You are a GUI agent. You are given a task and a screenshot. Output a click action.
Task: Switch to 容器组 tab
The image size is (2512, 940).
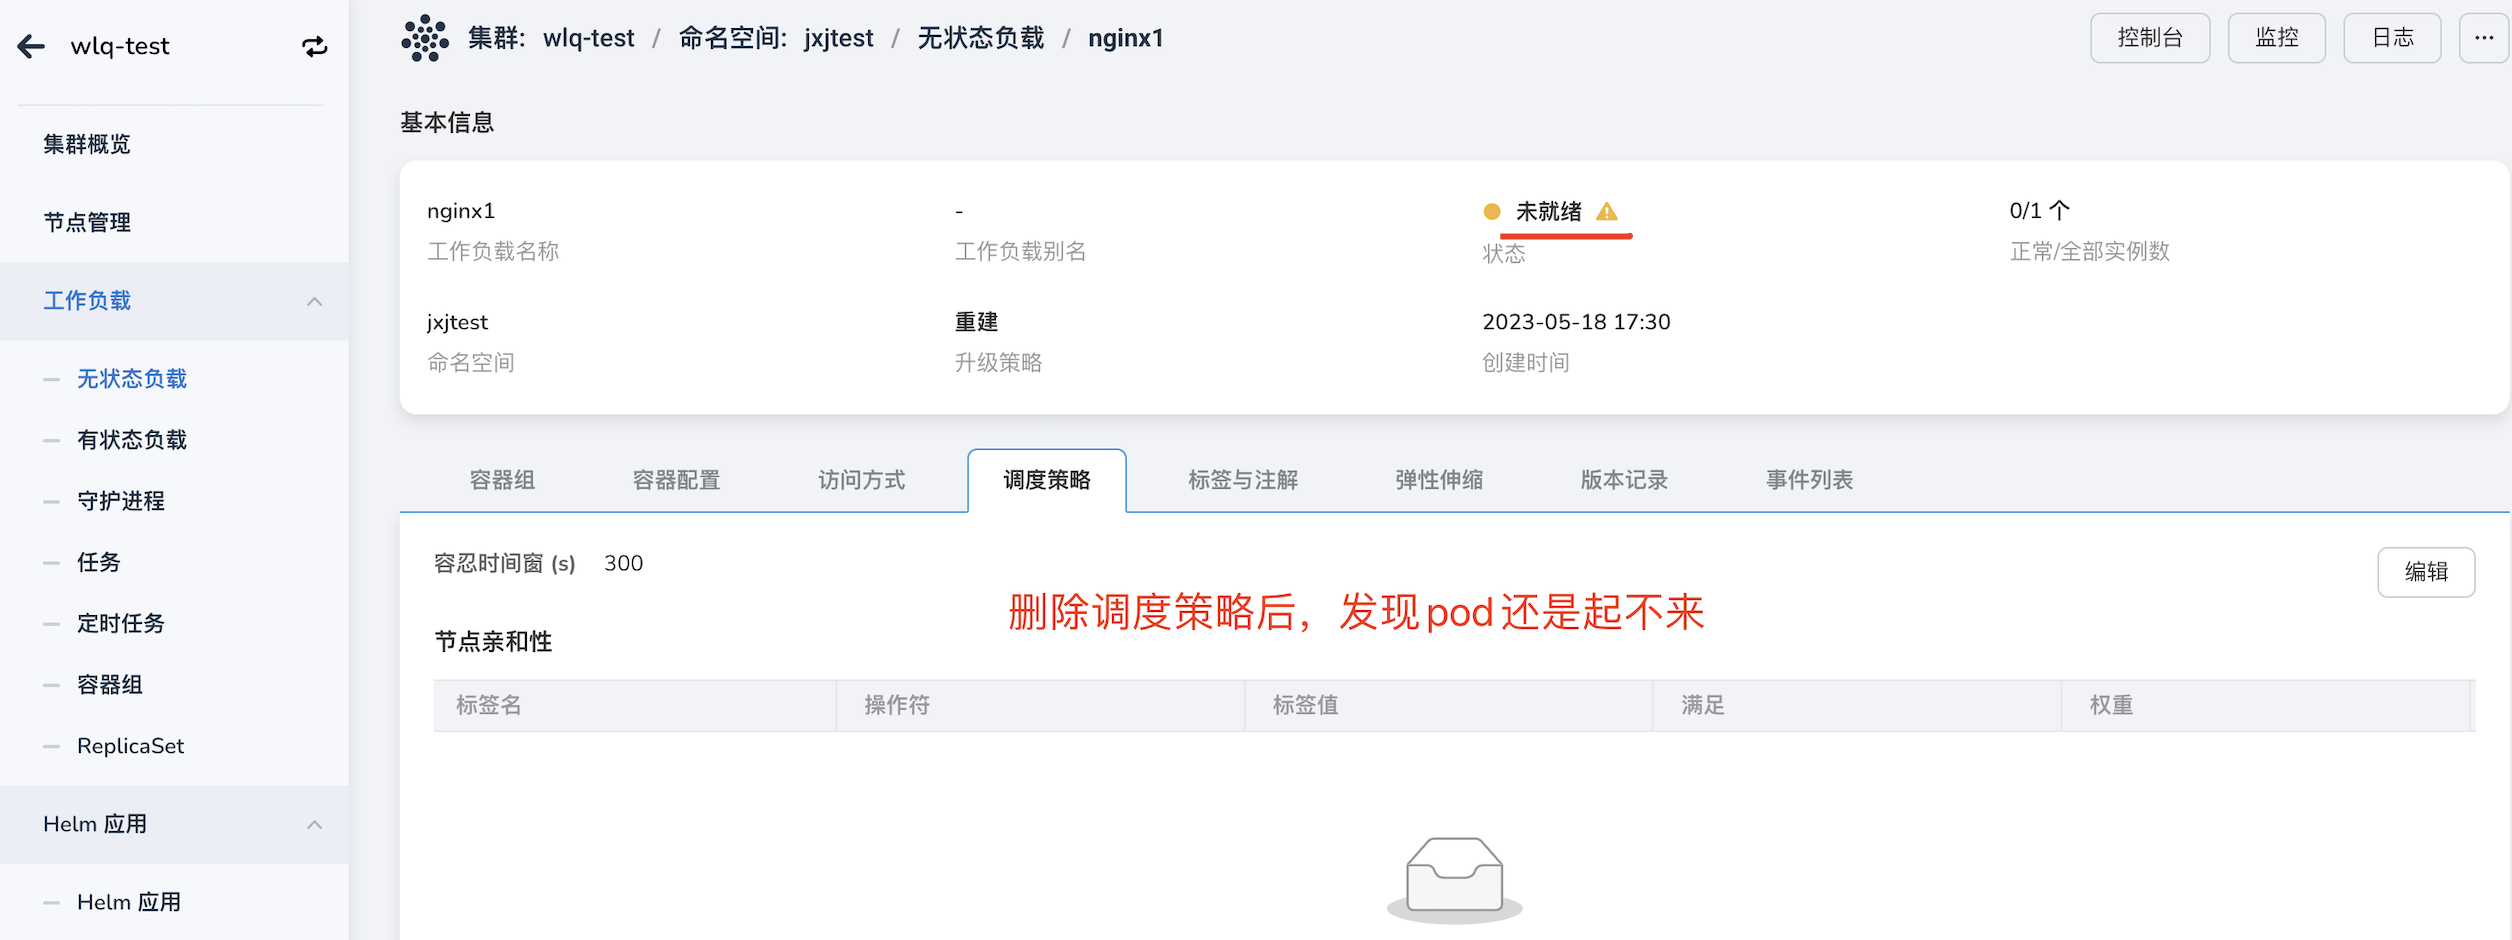click(503, 480)
